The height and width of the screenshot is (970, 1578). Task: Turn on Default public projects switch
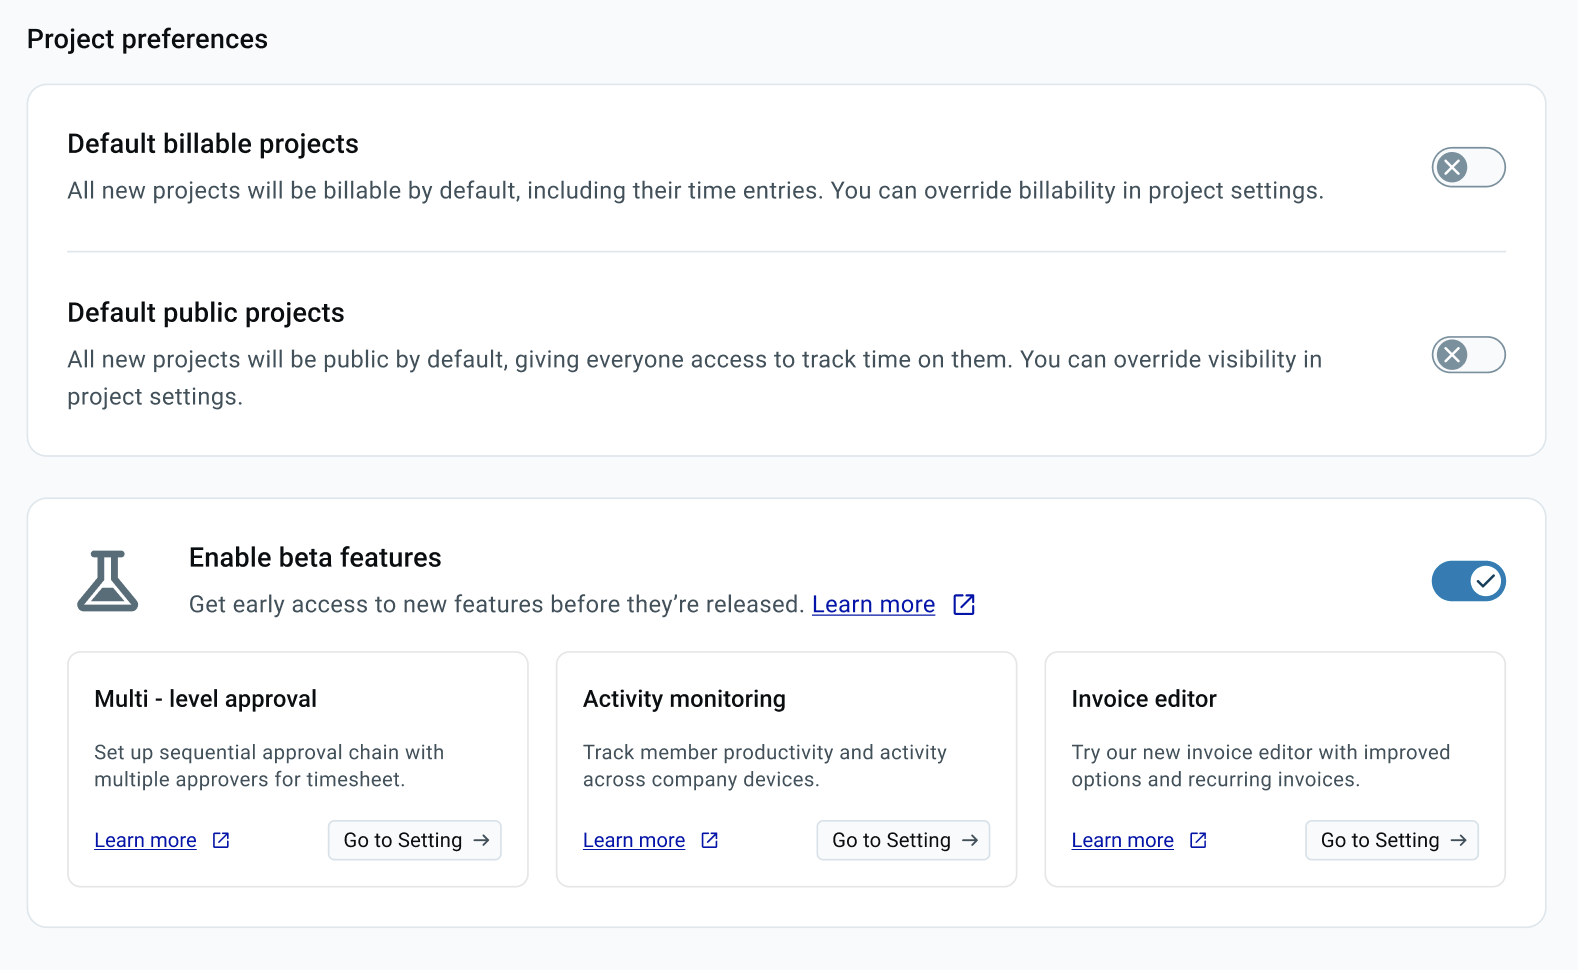coord(1468,354)
